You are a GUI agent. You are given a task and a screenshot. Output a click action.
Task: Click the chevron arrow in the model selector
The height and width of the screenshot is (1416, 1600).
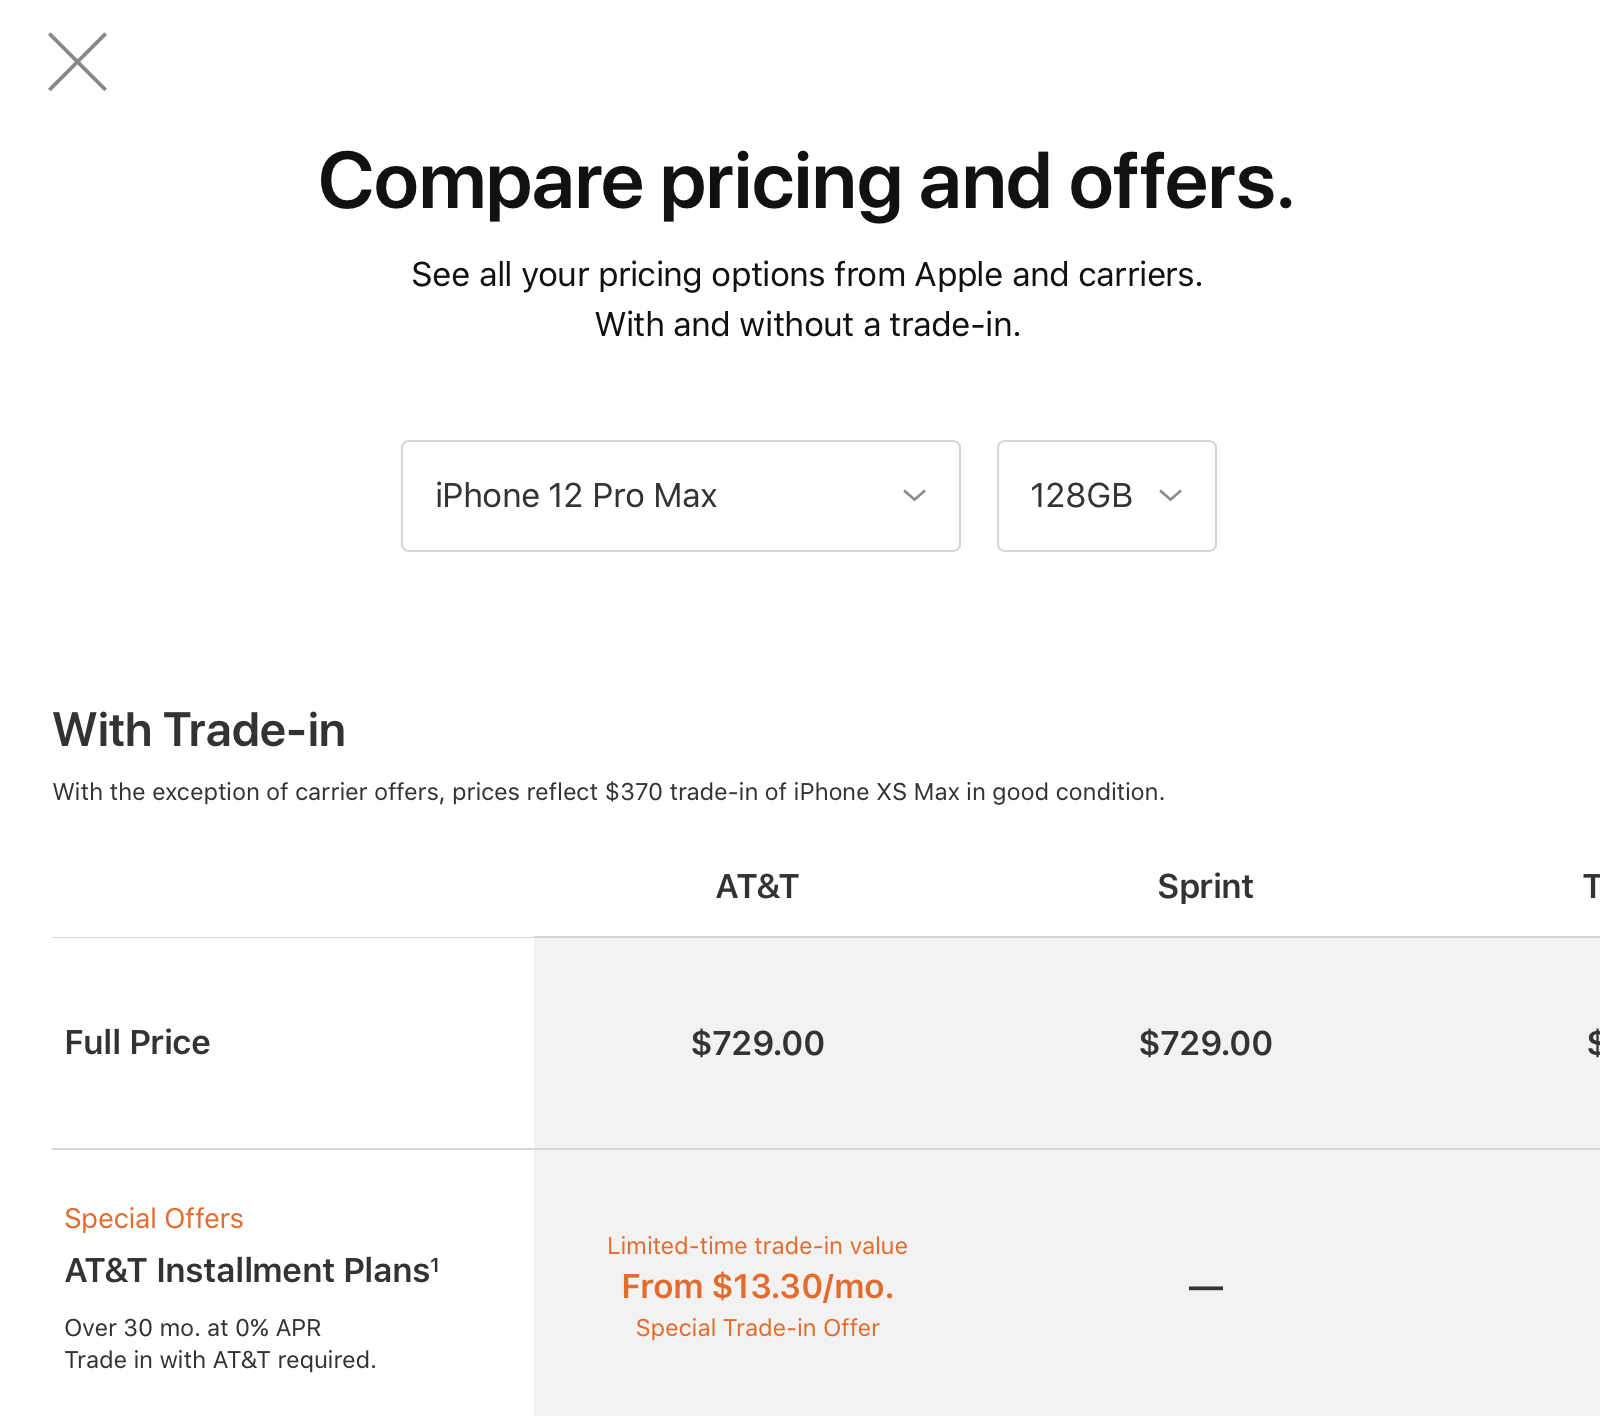(914, 496)
